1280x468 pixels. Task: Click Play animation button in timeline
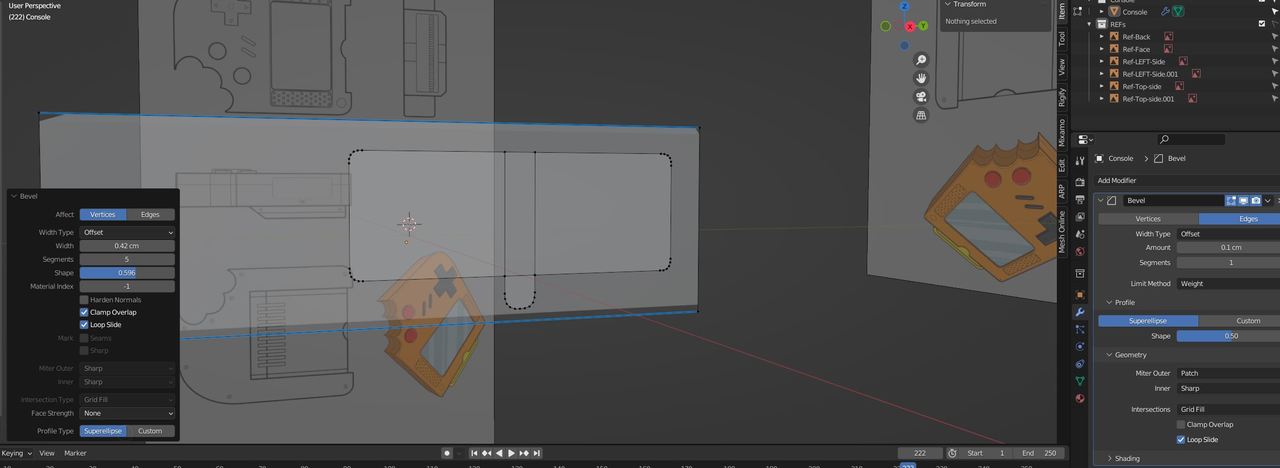click(x=511, y=453)
